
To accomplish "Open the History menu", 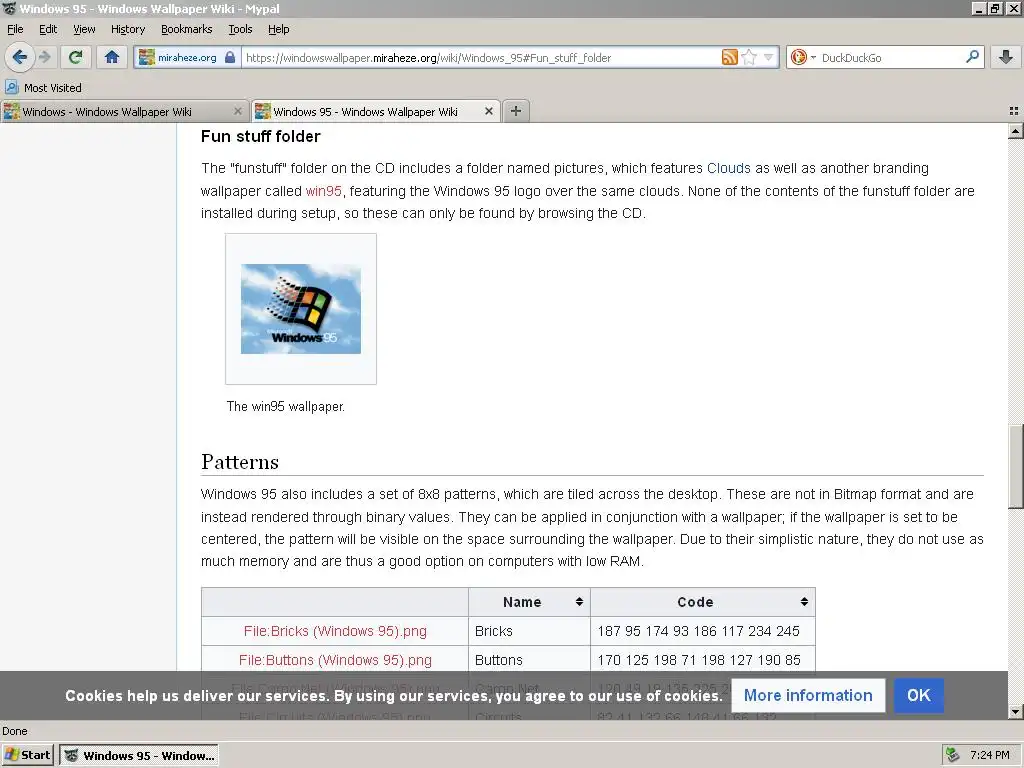I will point(127,29).
